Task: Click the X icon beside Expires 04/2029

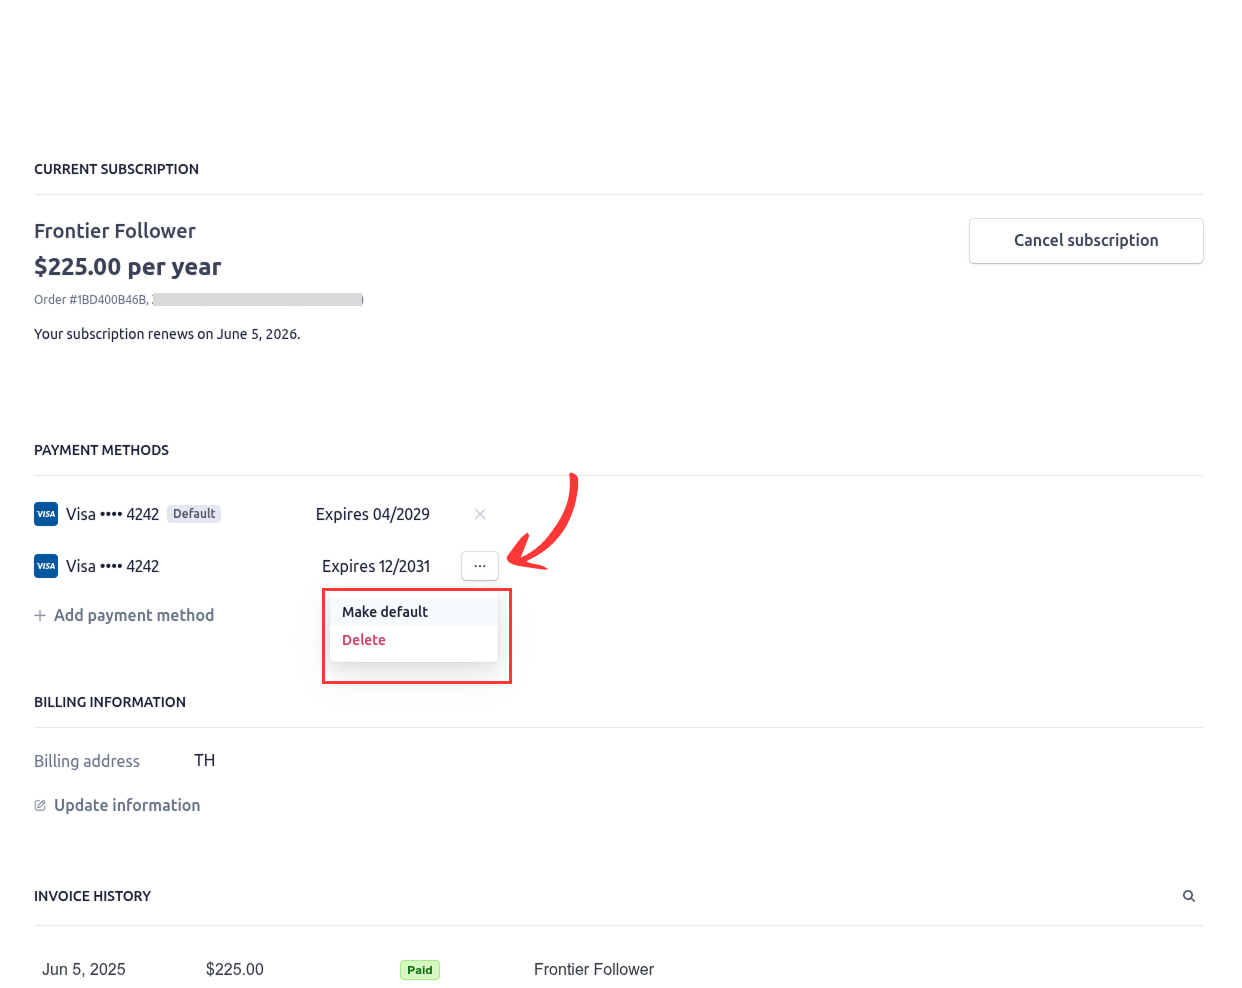Action: (x=480, y=514)
